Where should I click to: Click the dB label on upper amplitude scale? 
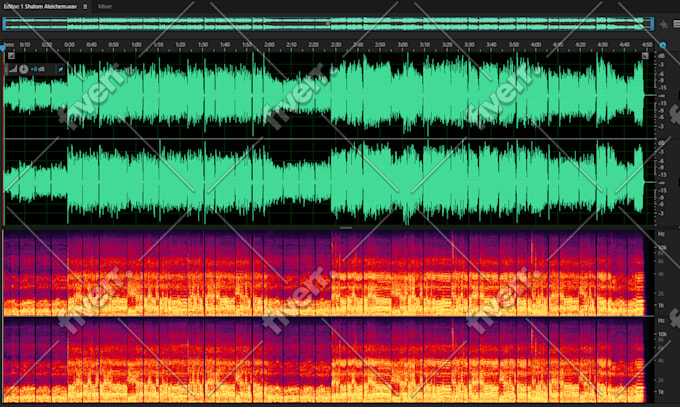pos(662,56)
